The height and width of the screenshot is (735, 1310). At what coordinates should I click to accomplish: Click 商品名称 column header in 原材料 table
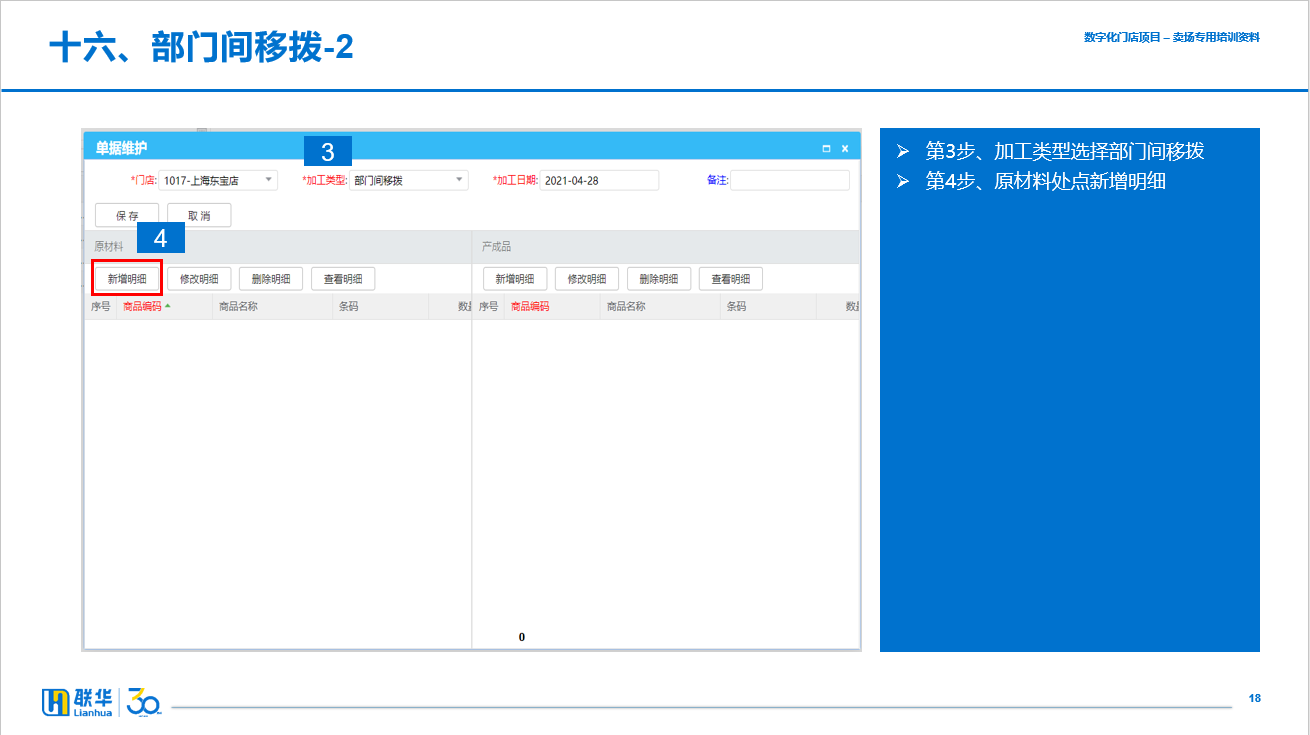pos(239,307)
